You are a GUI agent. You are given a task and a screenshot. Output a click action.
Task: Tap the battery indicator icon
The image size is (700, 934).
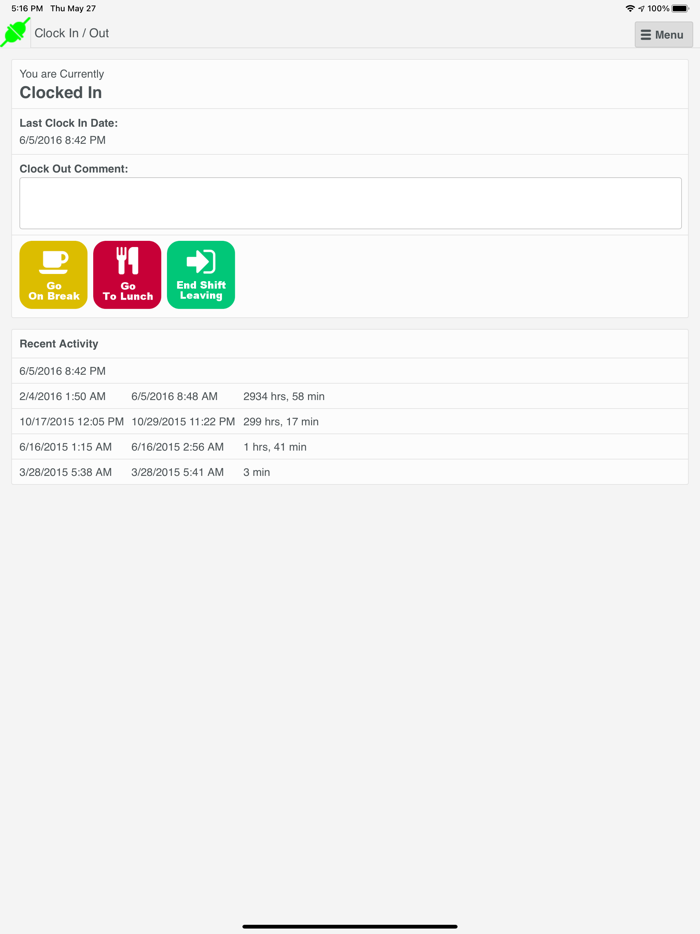coord(680,8)
